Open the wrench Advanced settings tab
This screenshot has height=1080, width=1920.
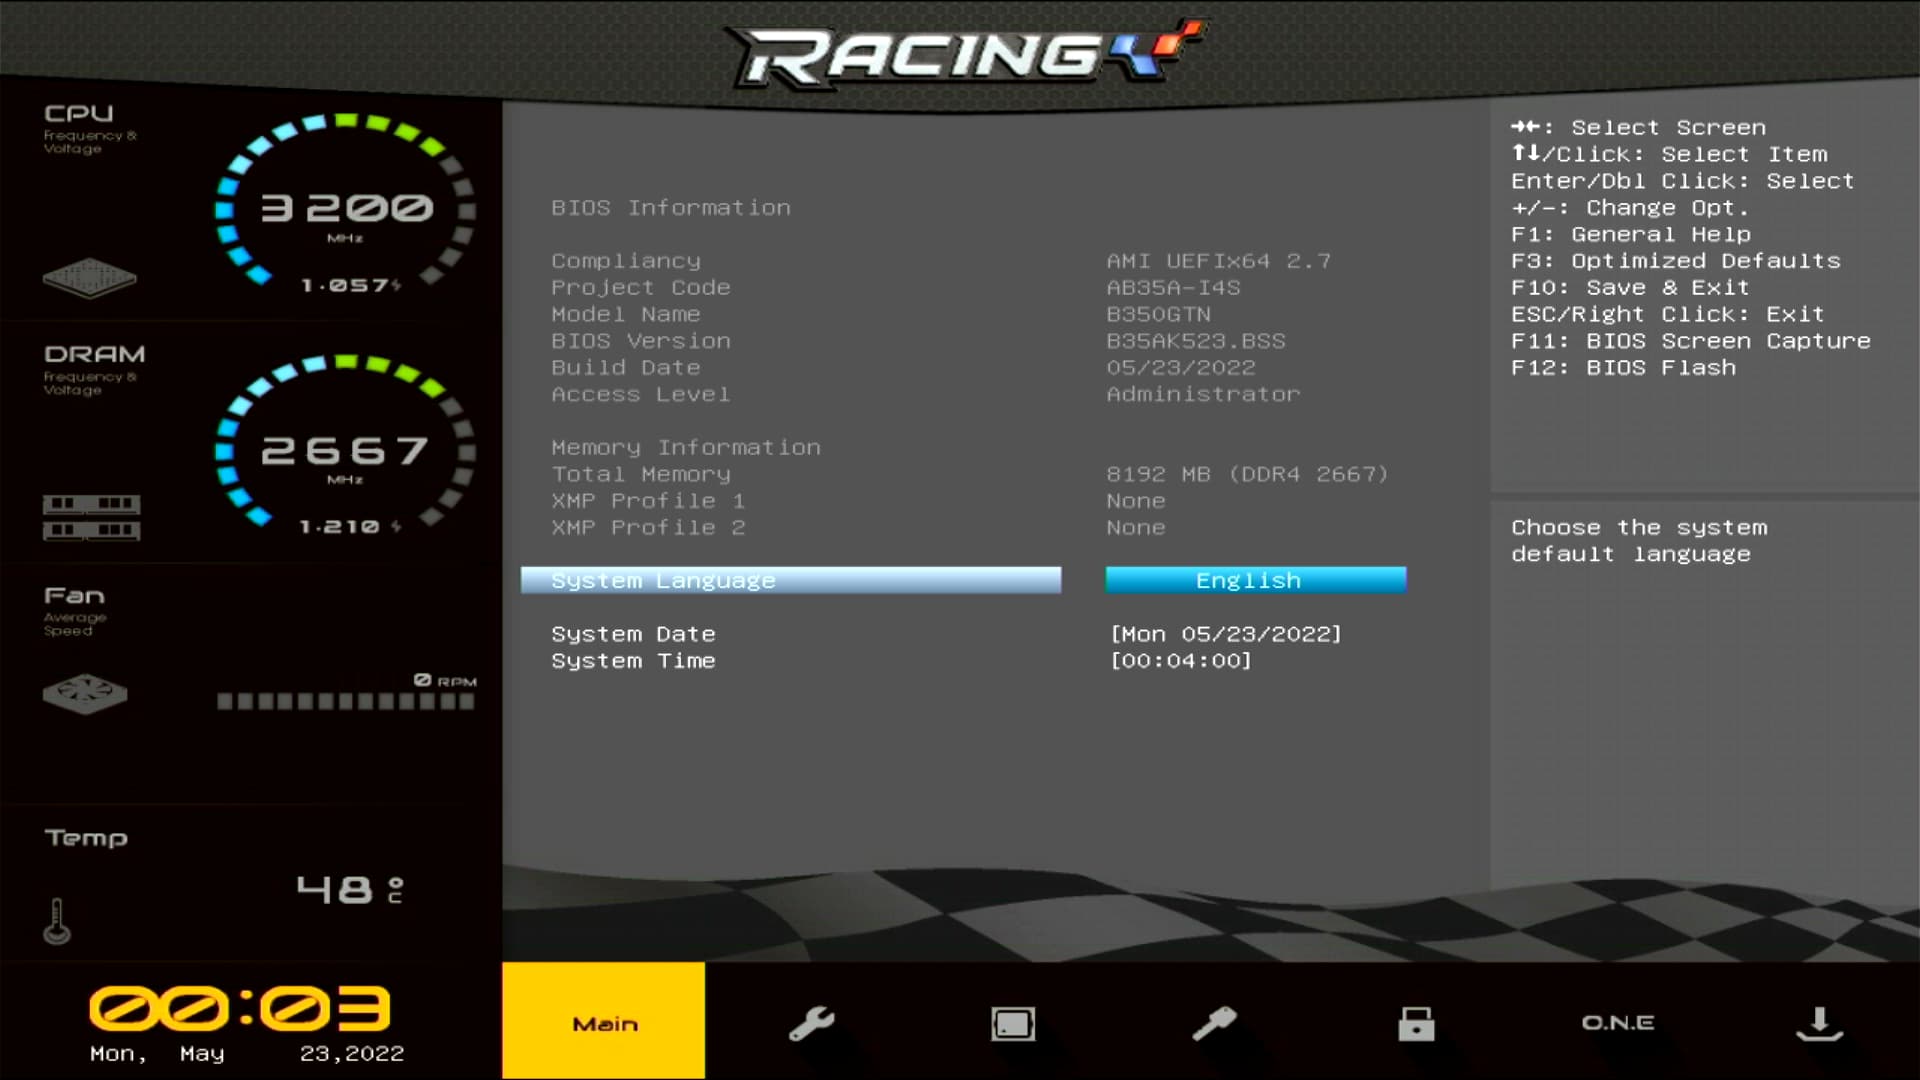(811, 1023)
